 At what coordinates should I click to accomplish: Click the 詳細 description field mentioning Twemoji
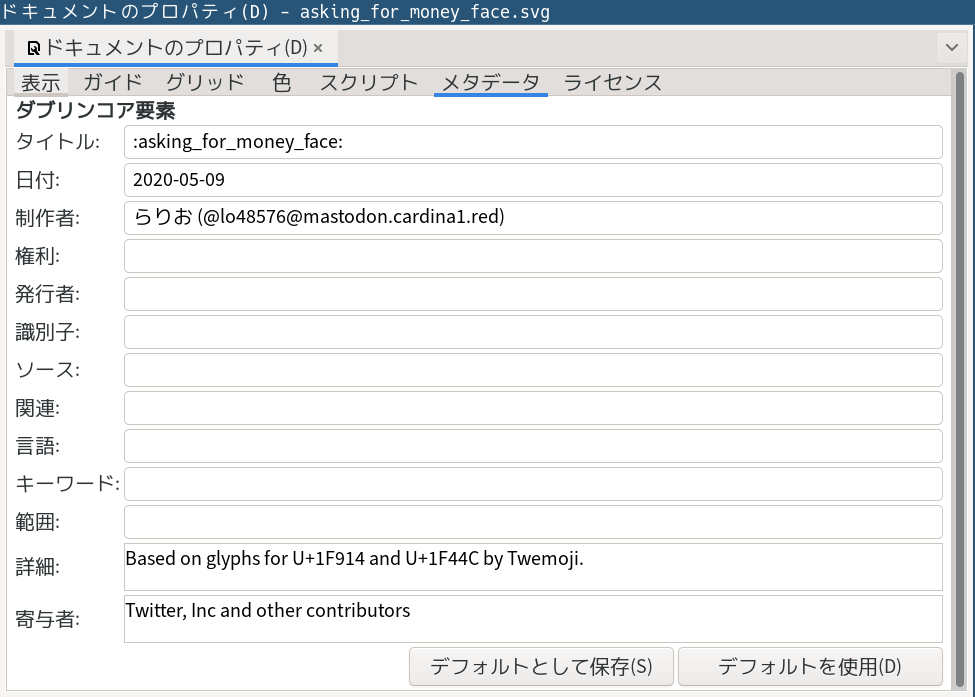click(532, 565)
